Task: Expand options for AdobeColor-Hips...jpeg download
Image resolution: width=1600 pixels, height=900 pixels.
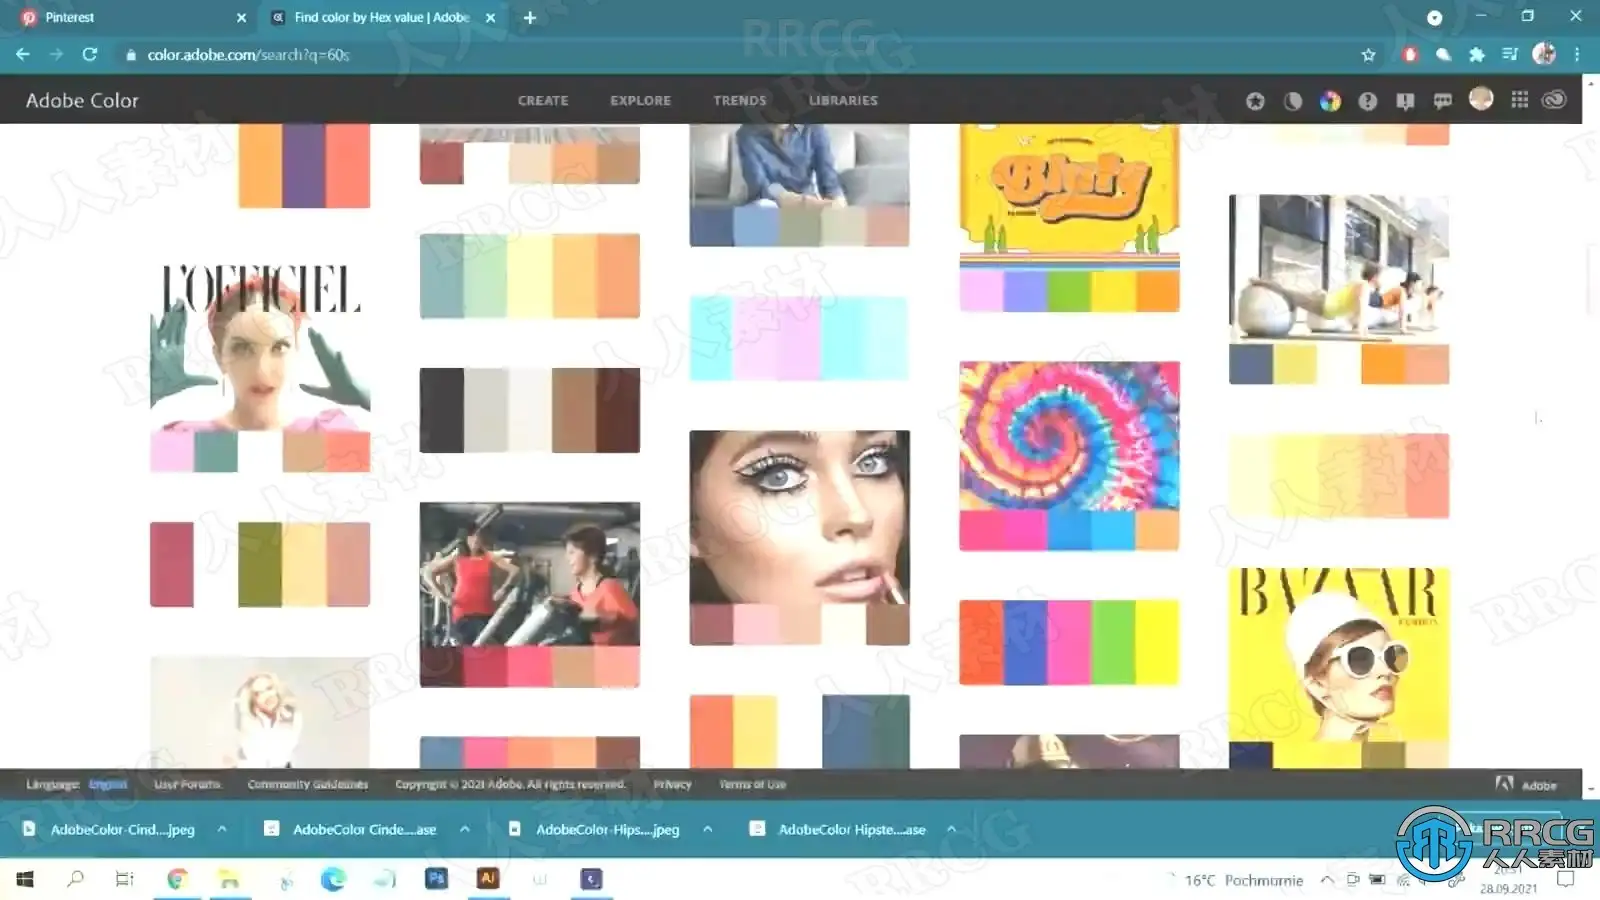Action: point(708,829)
